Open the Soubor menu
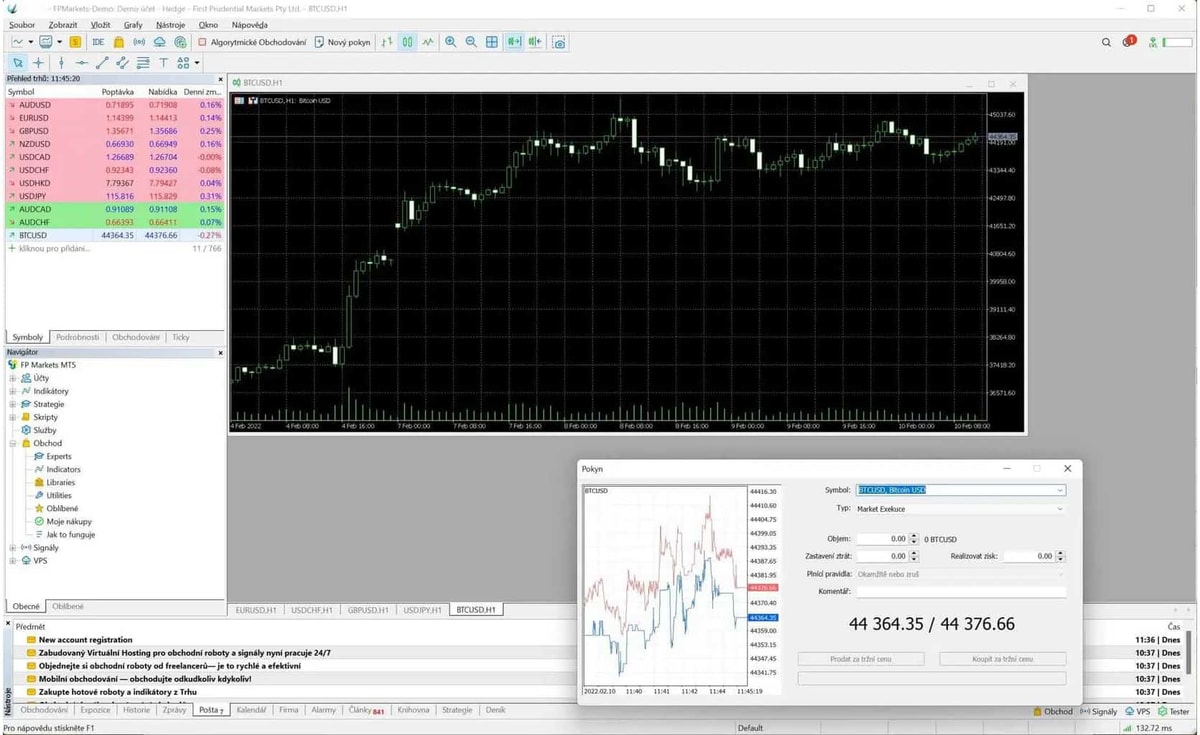1200x735 pixels. pyautogui.click(x=22, y=24)
